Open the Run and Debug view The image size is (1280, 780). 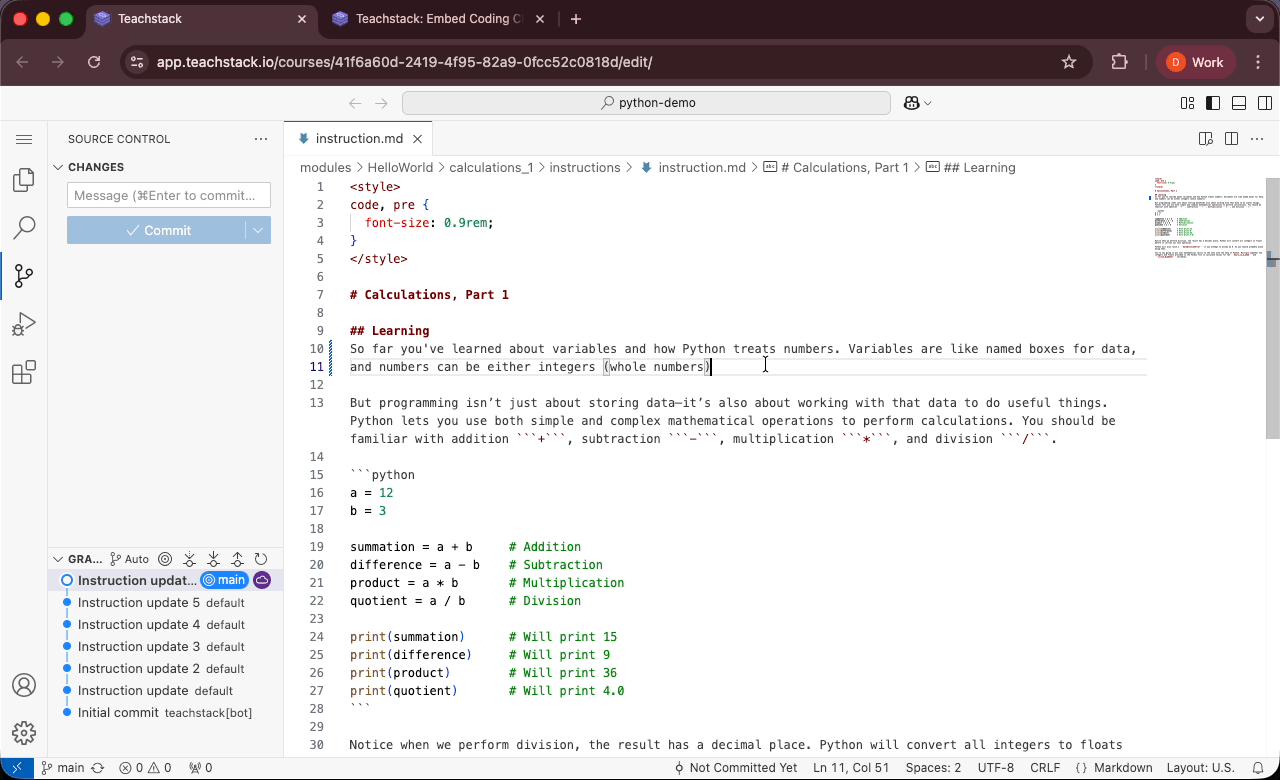(24, 324)
